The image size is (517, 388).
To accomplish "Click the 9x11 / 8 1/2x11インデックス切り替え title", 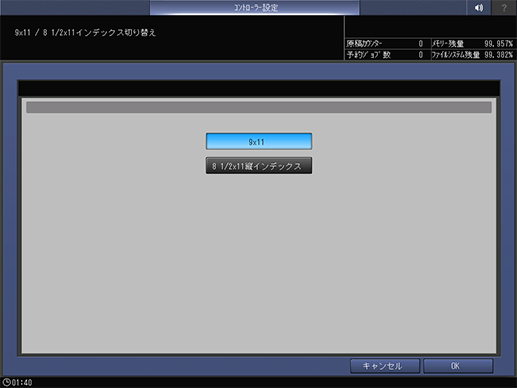I will click(85, 33).
